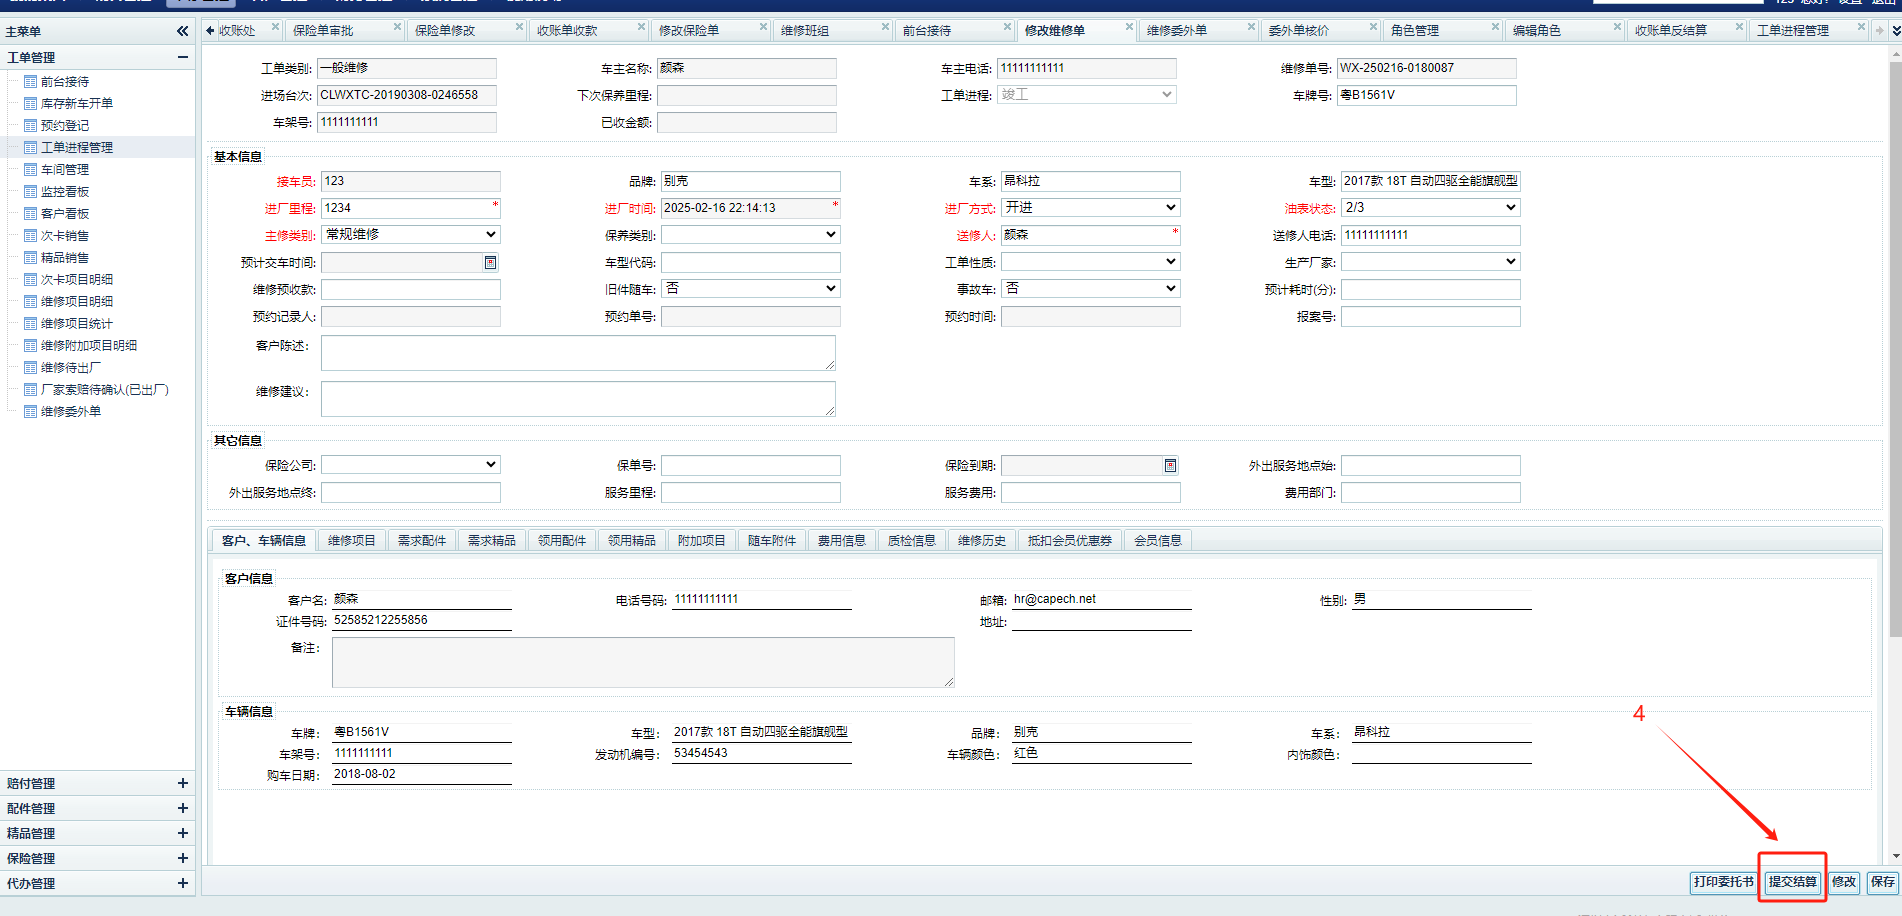Click the 保存 button
The width and height of the screenshot is (1902, 916).
tap(1882, 882)
